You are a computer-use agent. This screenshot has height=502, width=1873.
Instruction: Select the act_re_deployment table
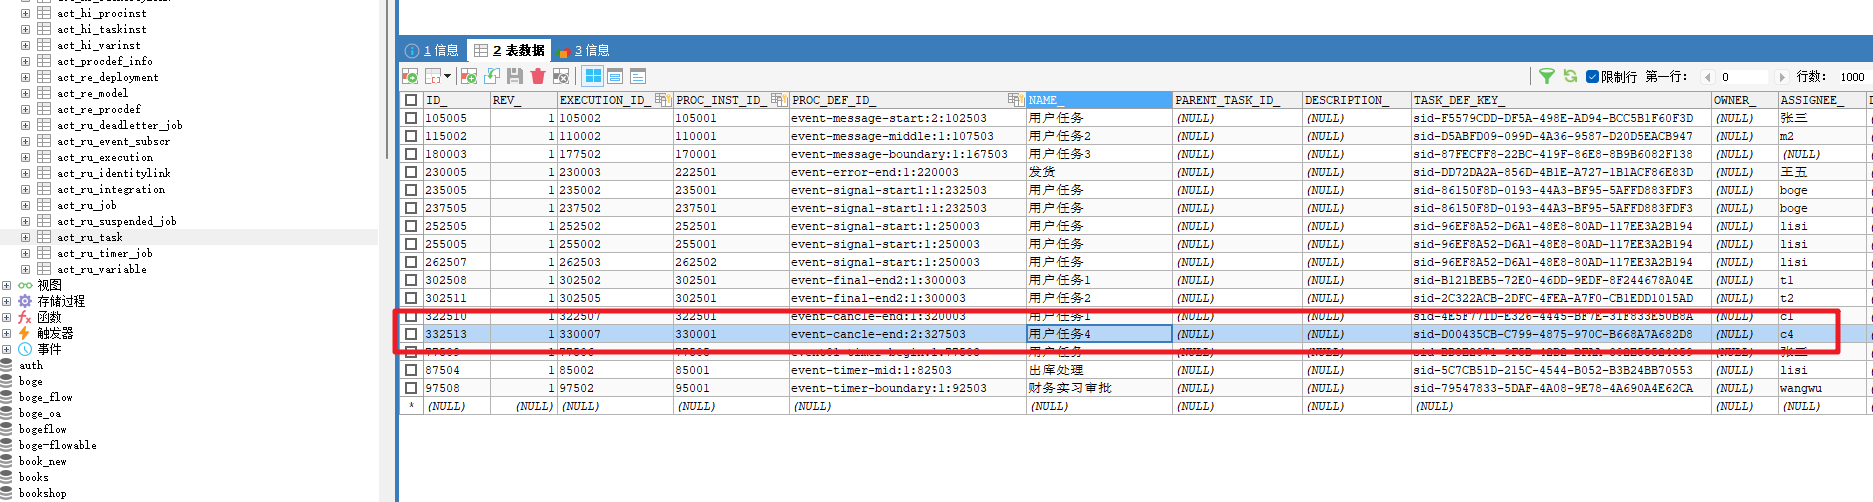tap(108, 77)
